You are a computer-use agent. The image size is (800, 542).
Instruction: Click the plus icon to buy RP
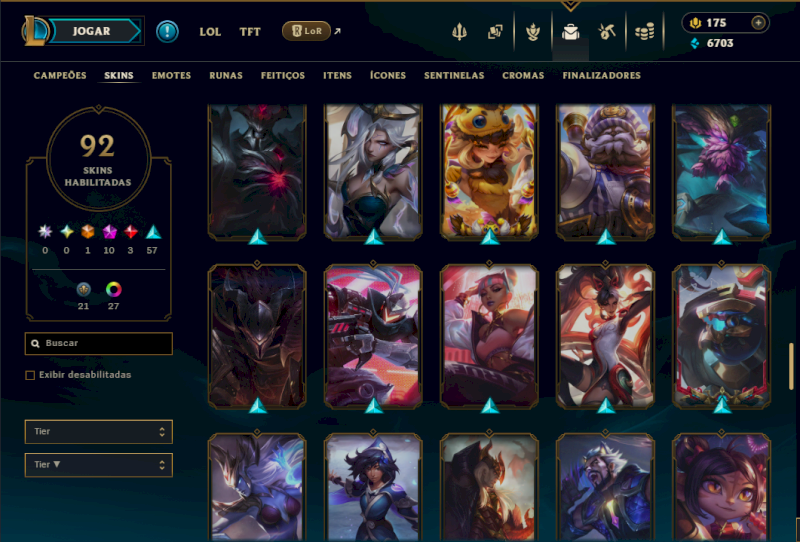758,23
